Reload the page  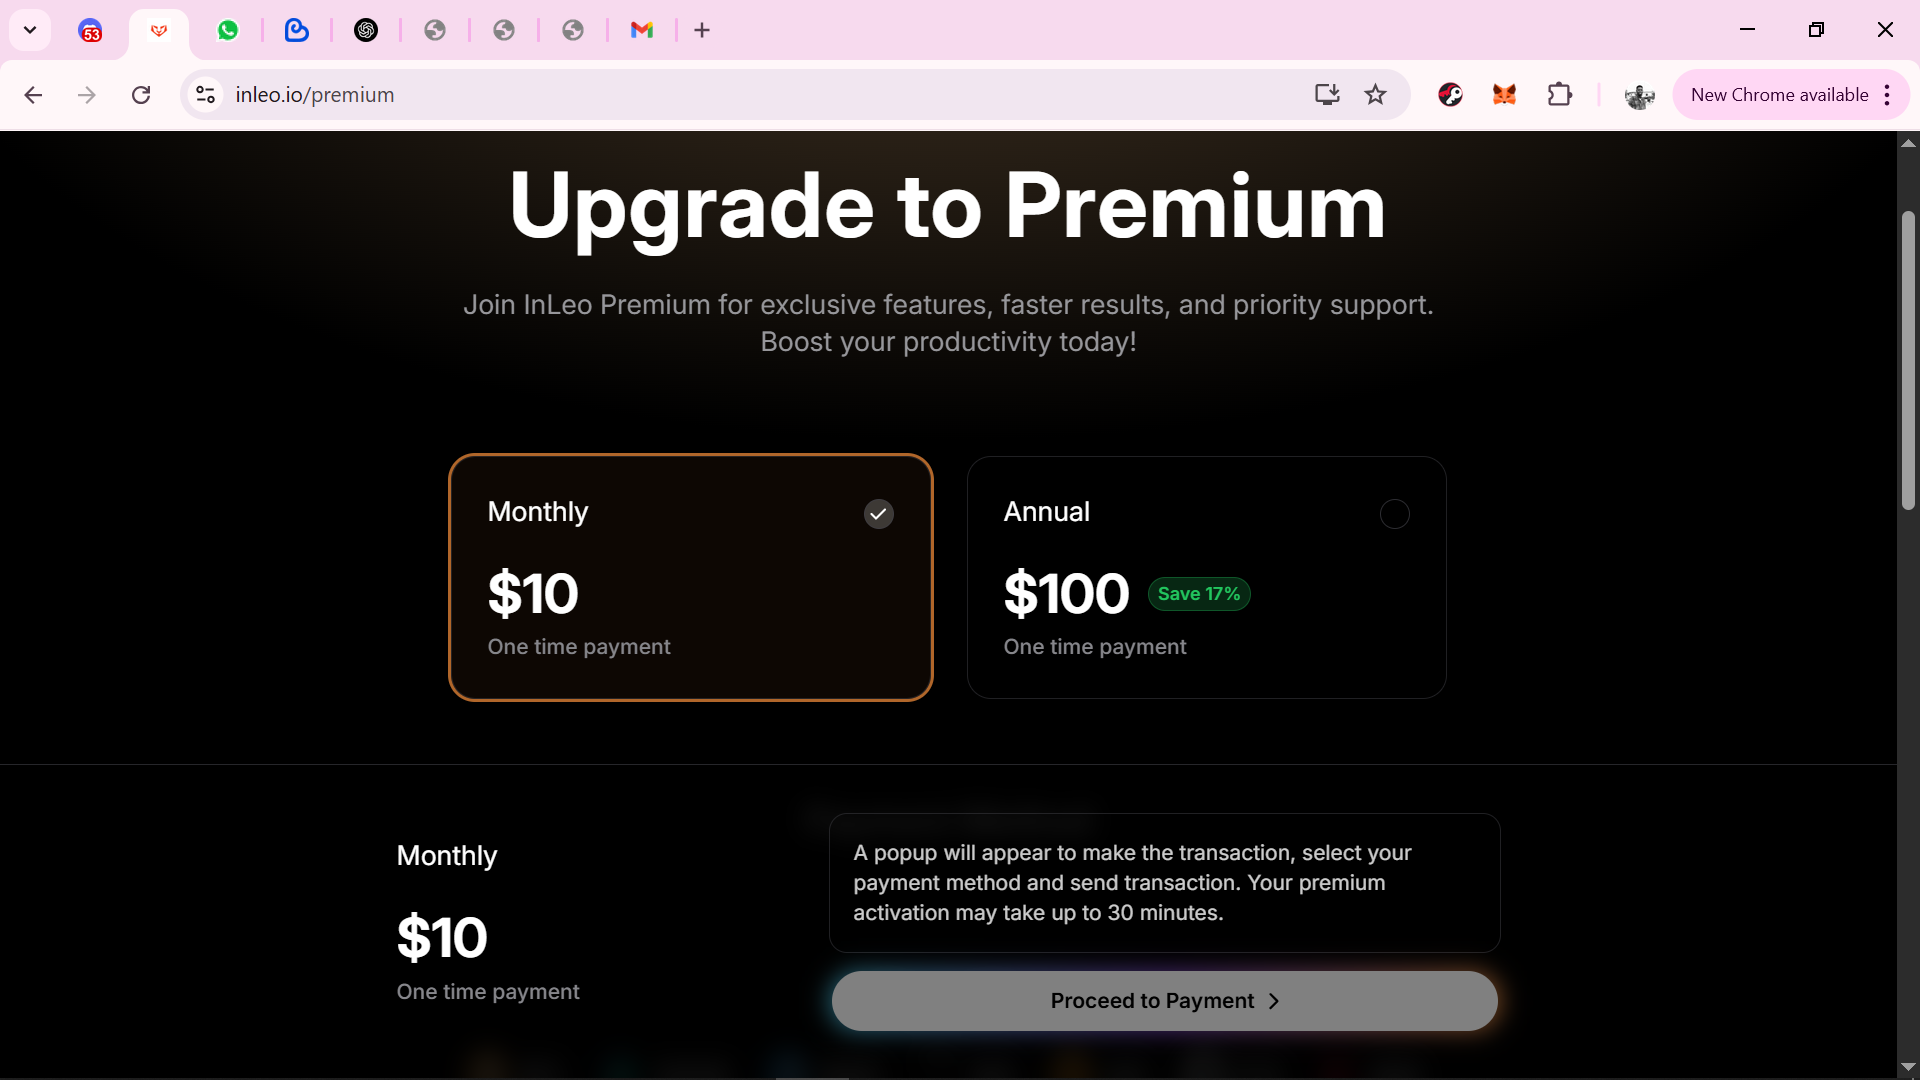[x=141, y=95]
